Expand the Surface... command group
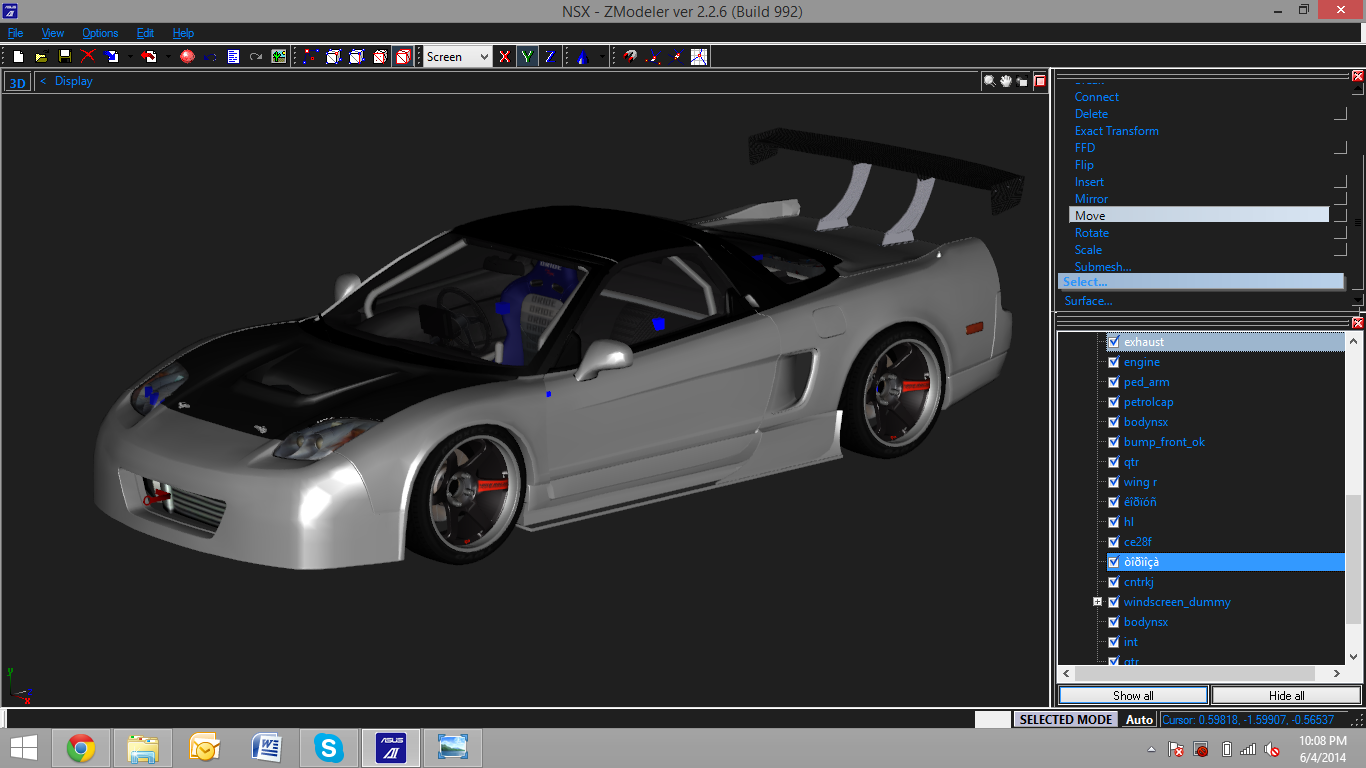1366x768 pixels. pos(1088,301)
